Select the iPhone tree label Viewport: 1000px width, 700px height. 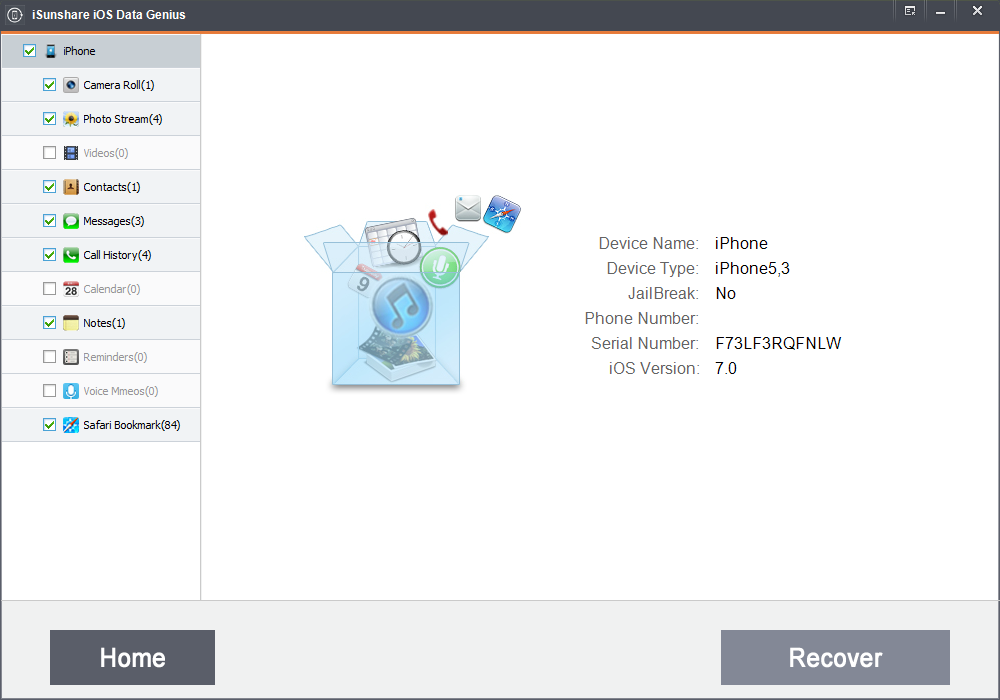[x=79, y=51]
